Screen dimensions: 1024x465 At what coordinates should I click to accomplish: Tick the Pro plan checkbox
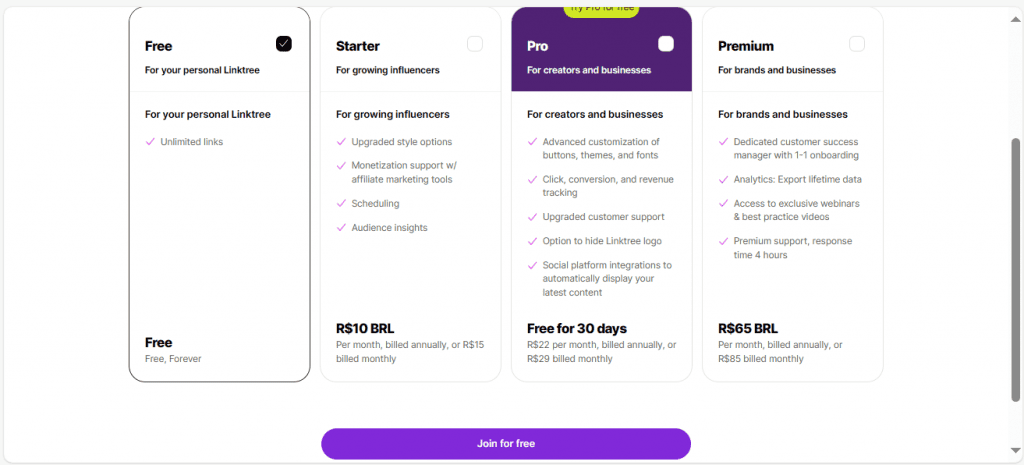click(666, 44)
